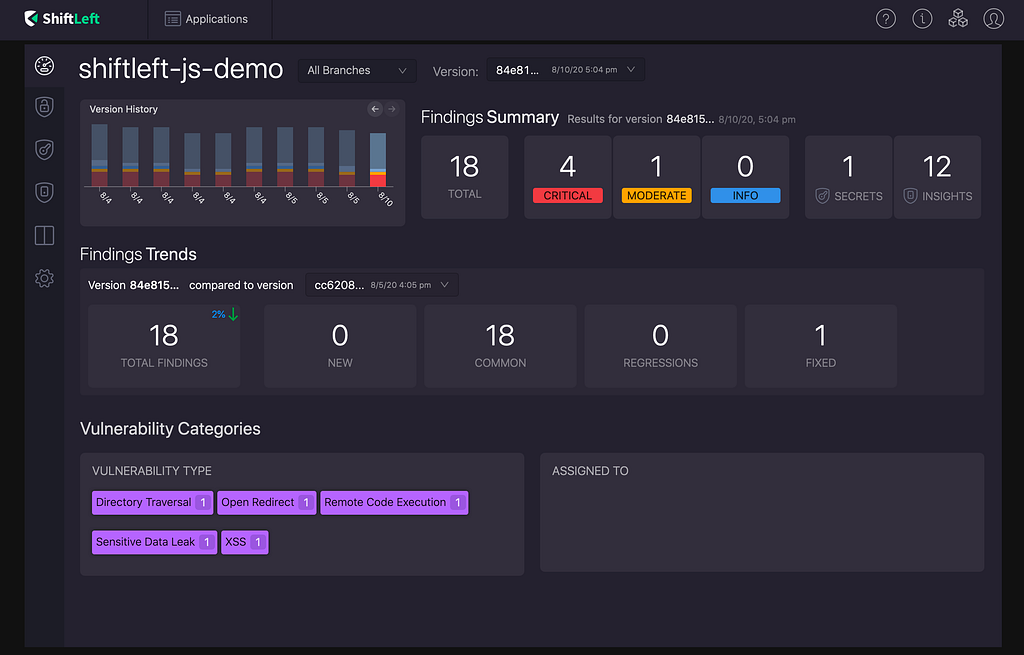Open the 12 INSIGHTS card

[x=937, y=177]
